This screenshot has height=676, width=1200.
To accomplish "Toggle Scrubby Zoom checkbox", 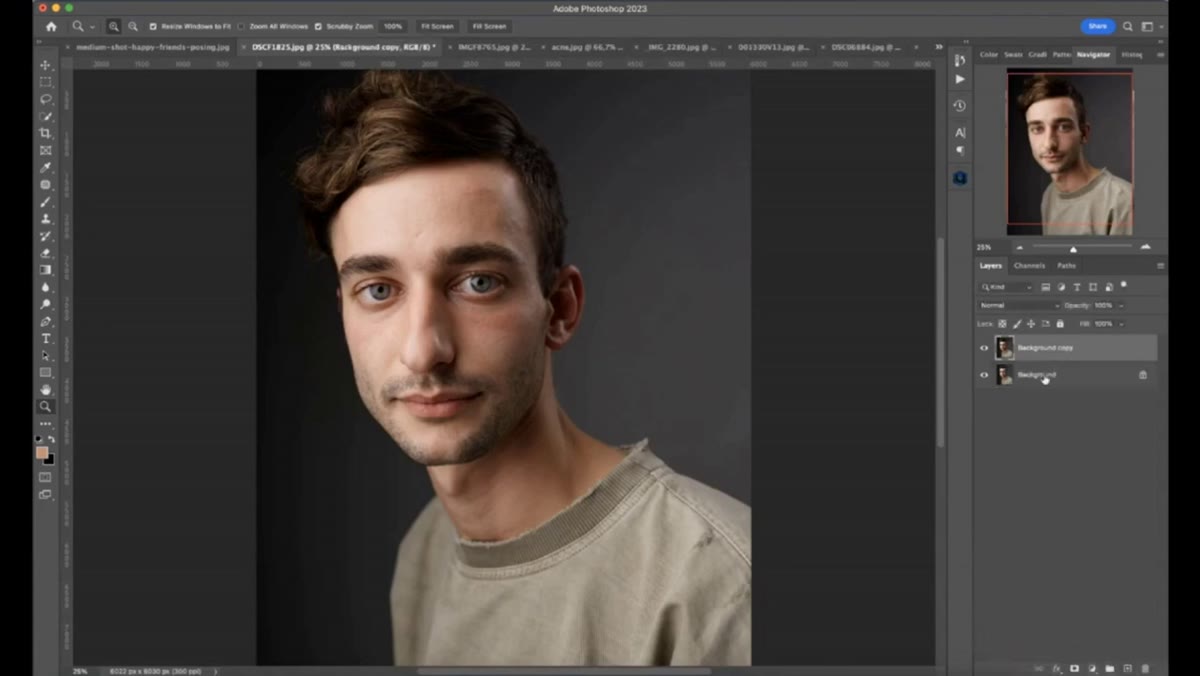I will [x=318, y=26].
